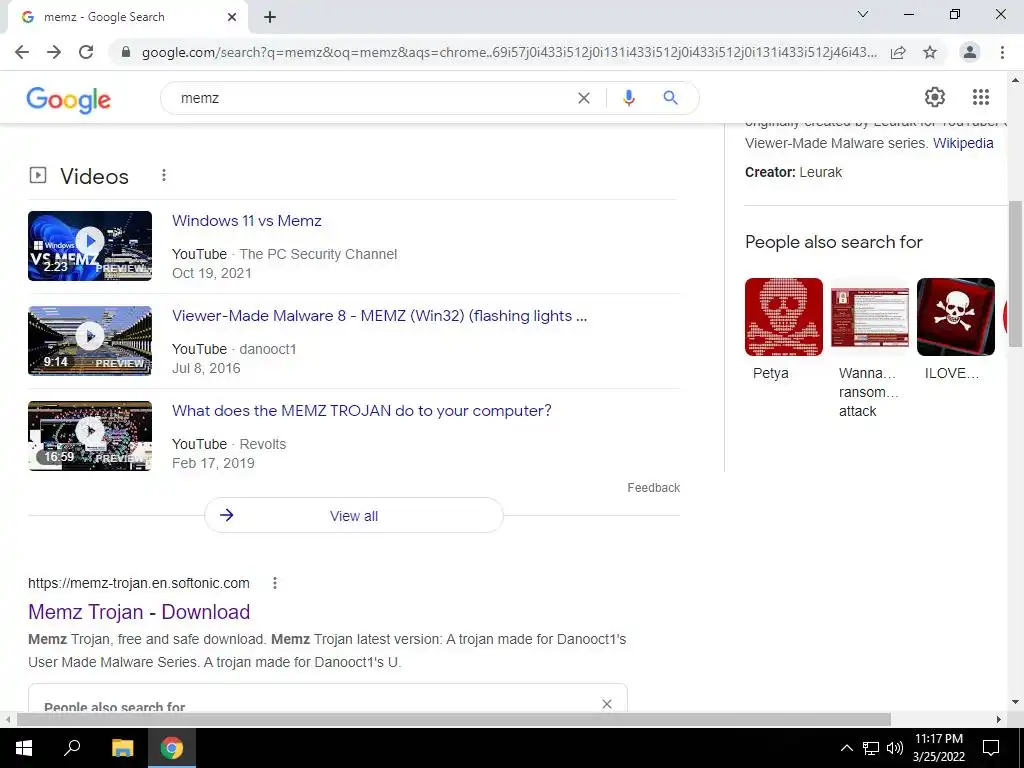The width and height of the screenshot is (1024, 768).
Task: Open the Windows Start menu
Action: tap(24, 748)
